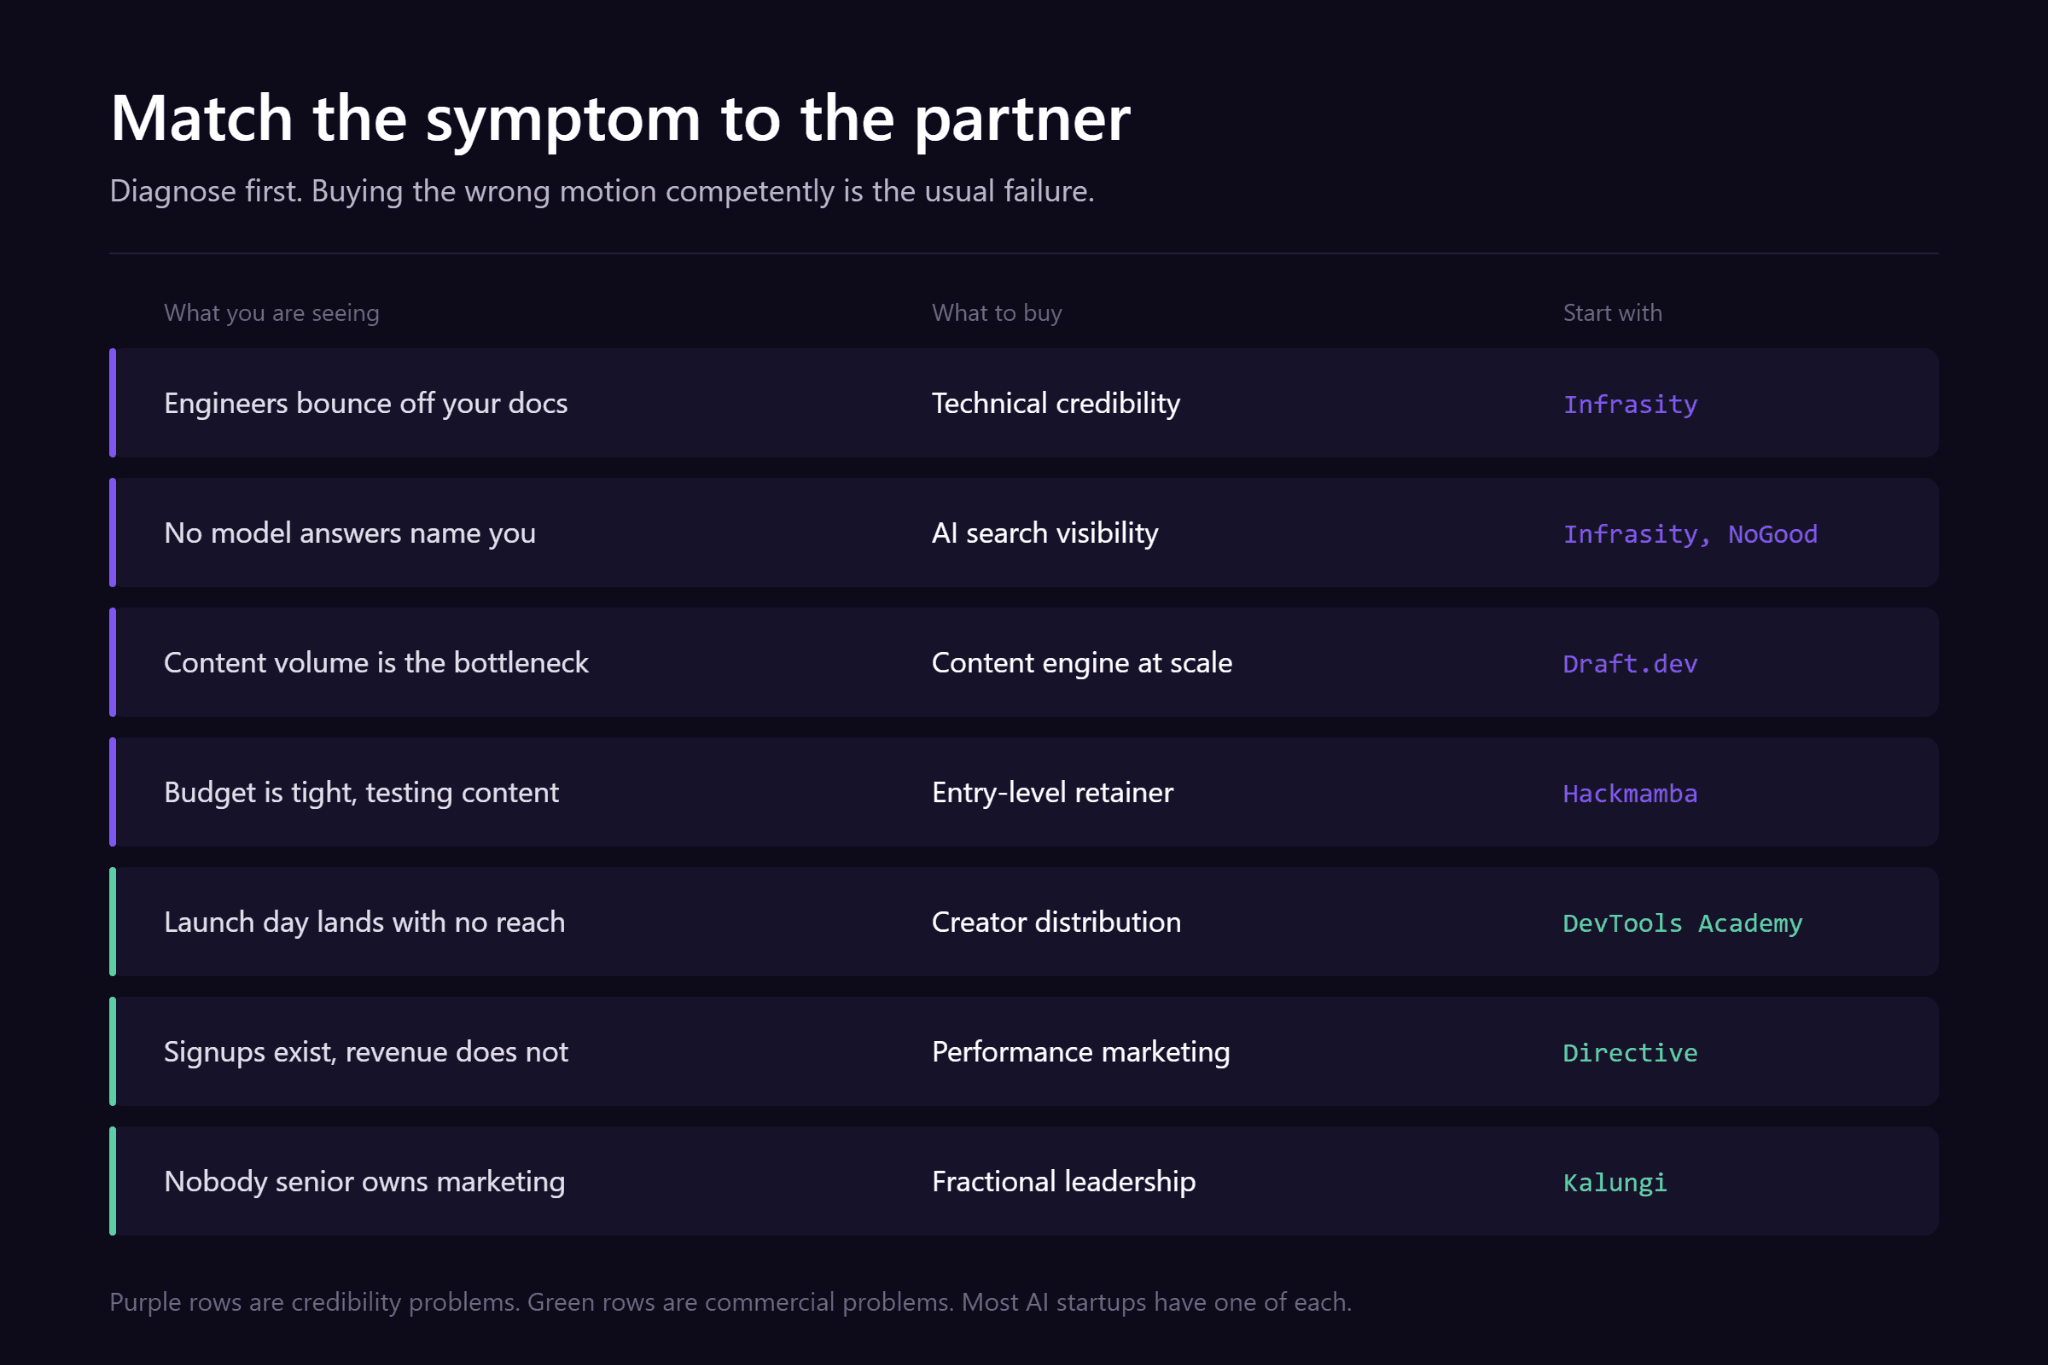Click the 'Infrasity, NoGood' partner text

[x=1690, y=534]
